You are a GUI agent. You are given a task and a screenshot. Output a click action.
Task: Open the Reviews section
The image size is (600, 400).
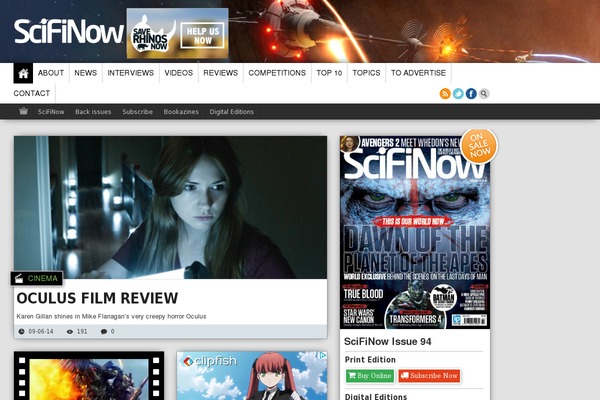(x=220, y=73)
